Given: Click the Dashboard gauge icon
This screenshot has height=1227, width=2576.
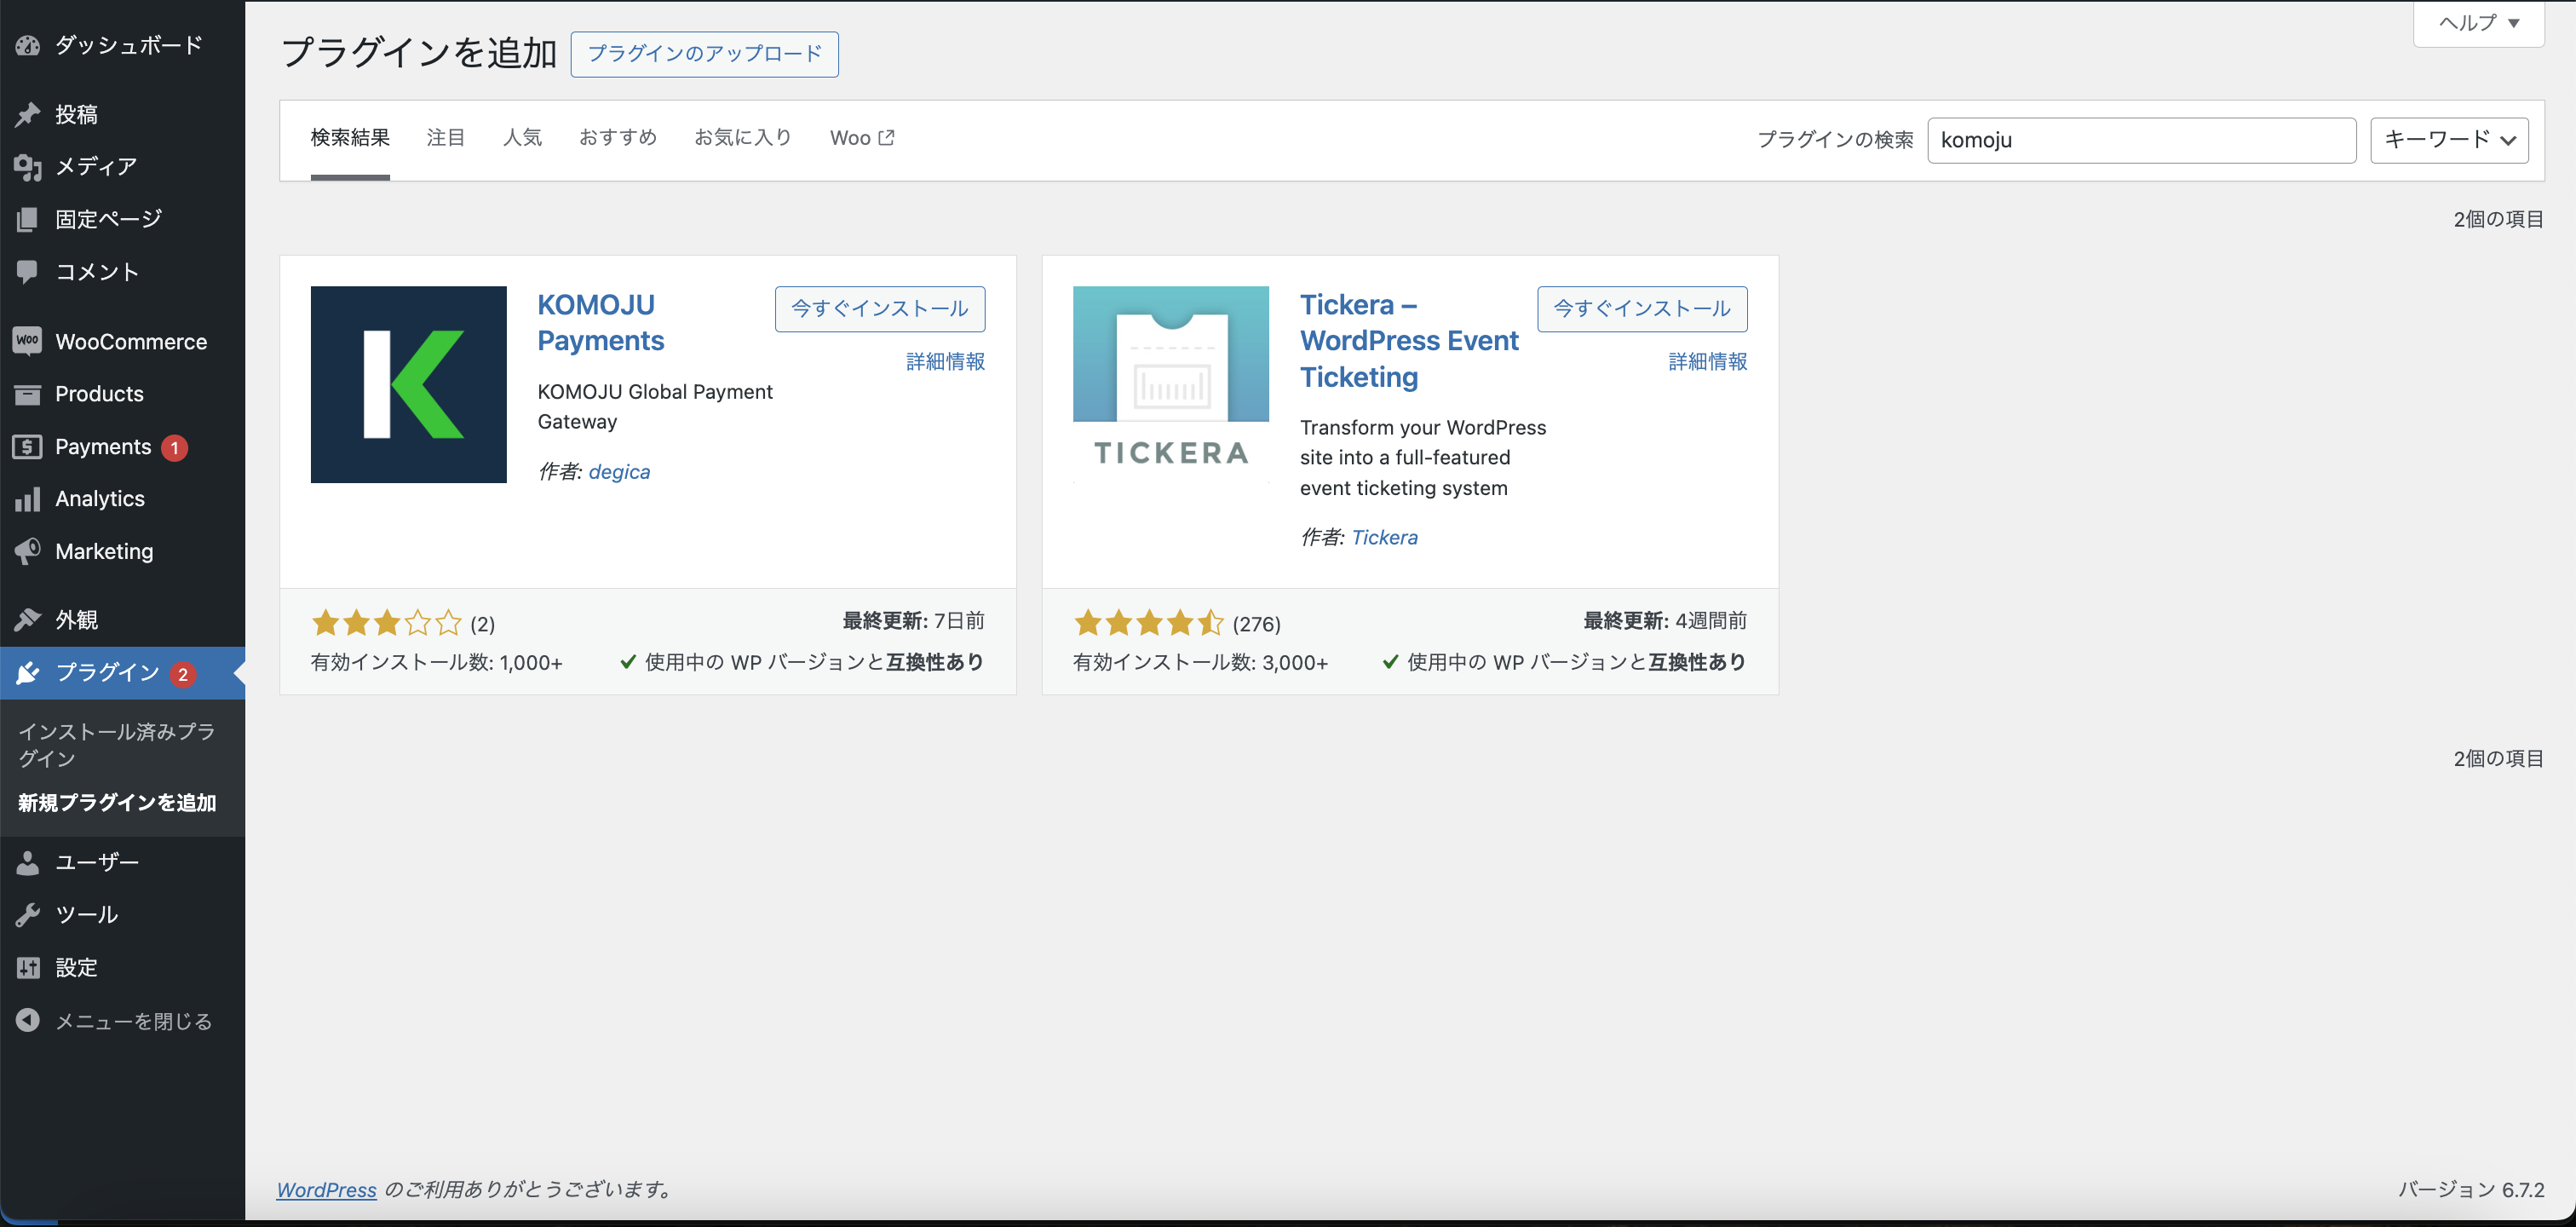Looking at the screenshot, I should coord(28,45).
